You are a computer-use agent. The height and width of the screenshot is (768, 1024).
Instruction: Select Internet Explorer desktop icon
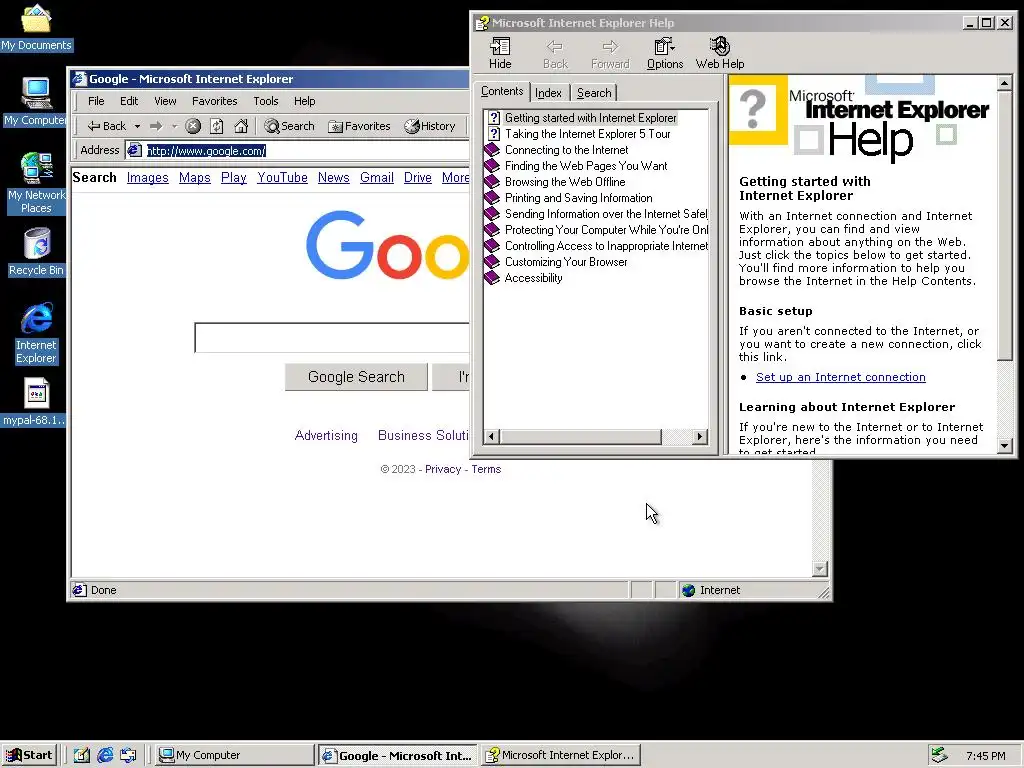click(36, 333)
